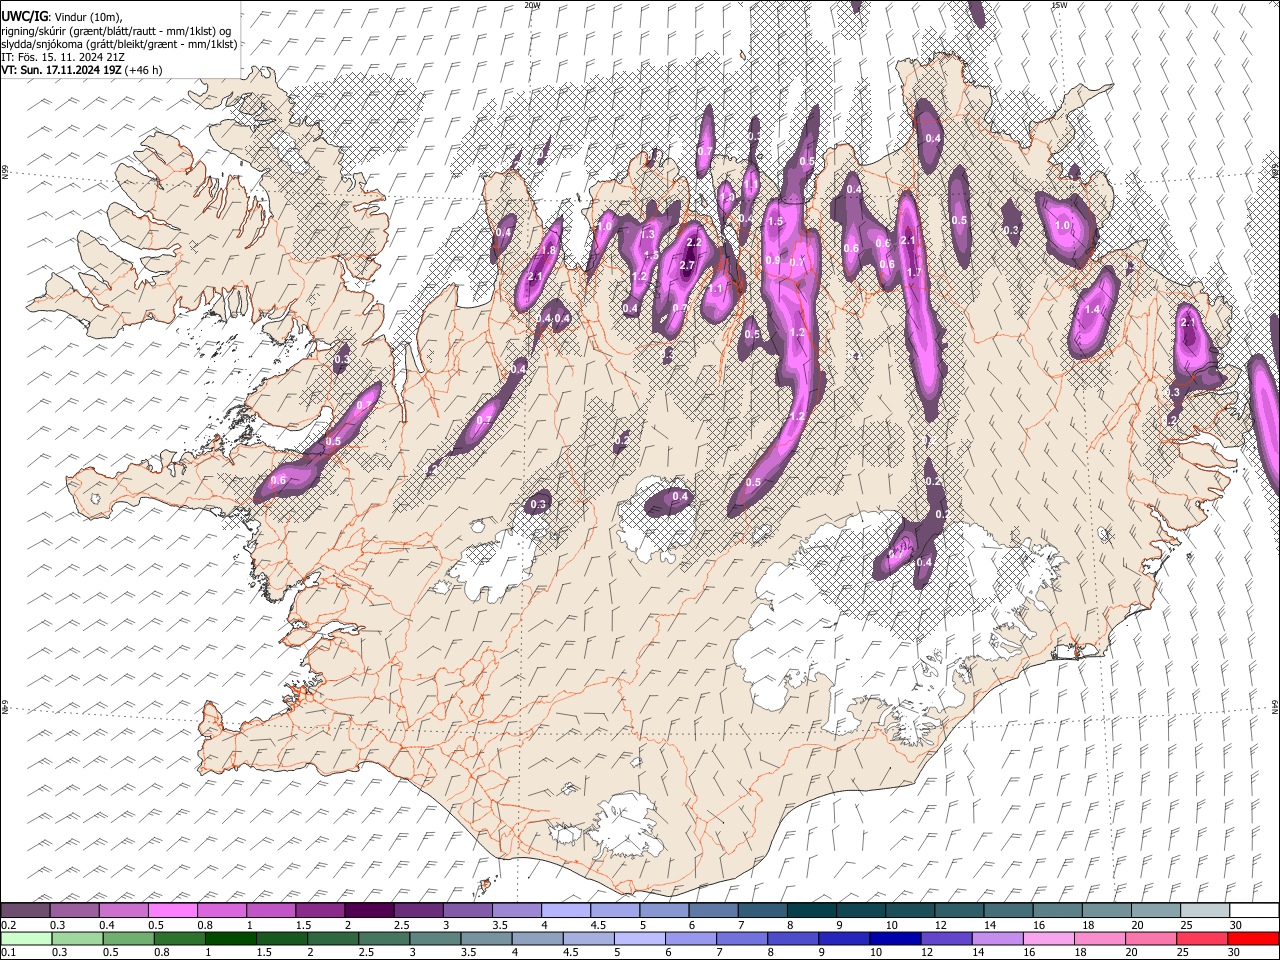Click the 'slydda/snjókoma' legend description line
The width and height of the screenshot is (1280, 960).
tap(119, 44)
